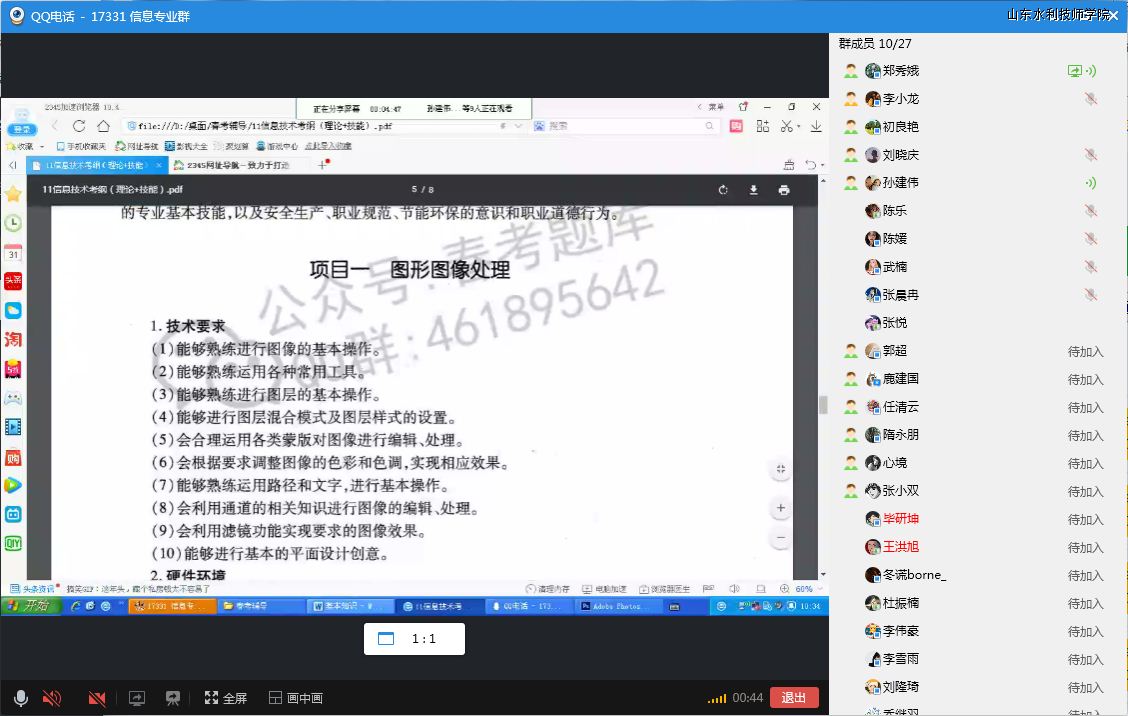
Task: Enter fullscreen with 全屏 button
Action: click(226, 698)
